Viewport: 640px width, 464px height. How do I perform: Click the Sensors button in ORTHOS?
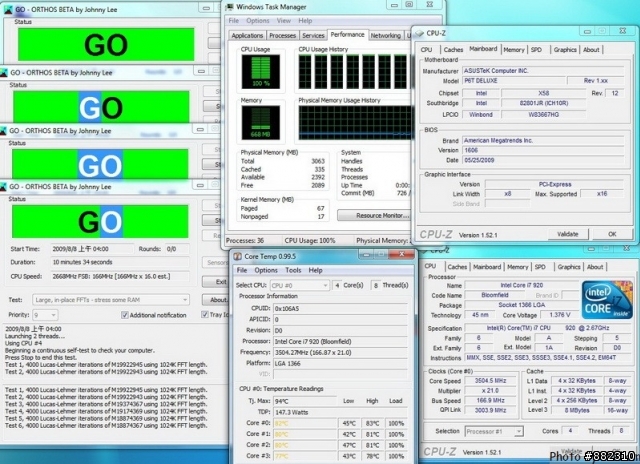coord(216,262)
